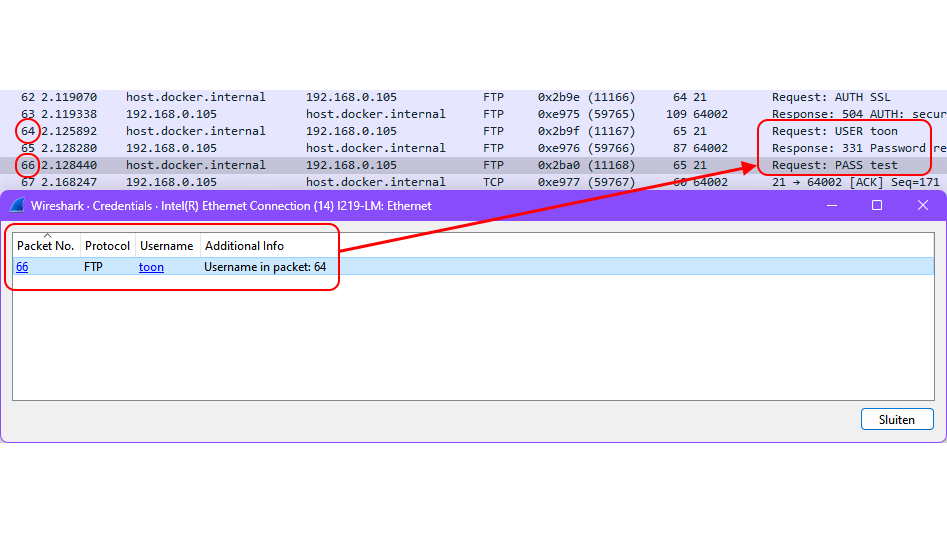Sort by Packet No. column header

click(x=46, y=246)
